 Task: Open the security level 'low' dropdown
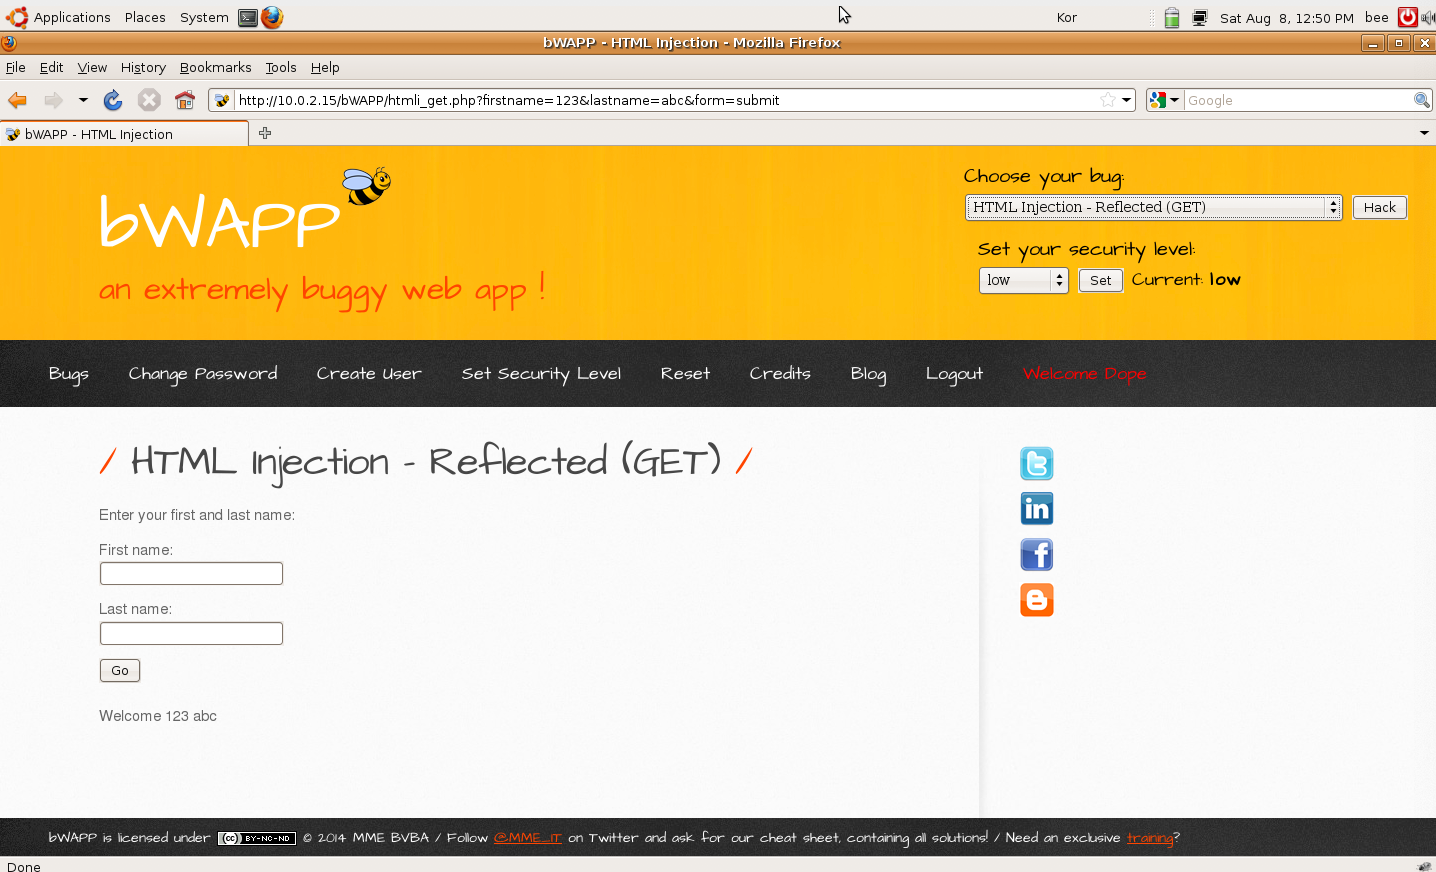(x=1024, y=280)
